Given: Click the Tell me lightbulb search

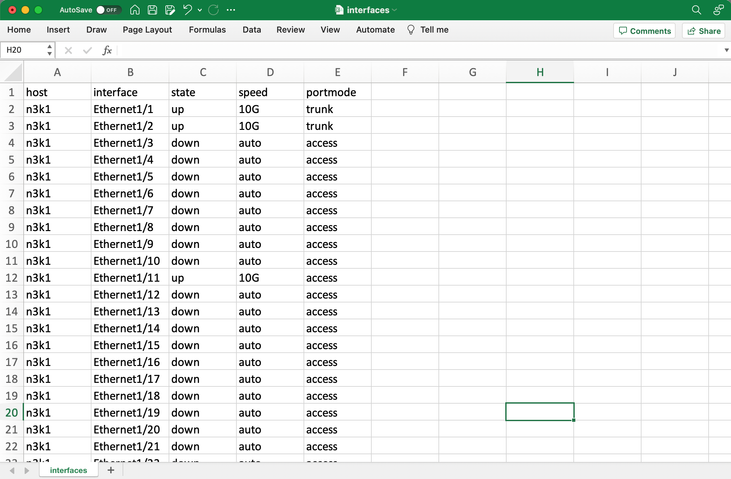Looking at the screenshot, I should point(428,30).
